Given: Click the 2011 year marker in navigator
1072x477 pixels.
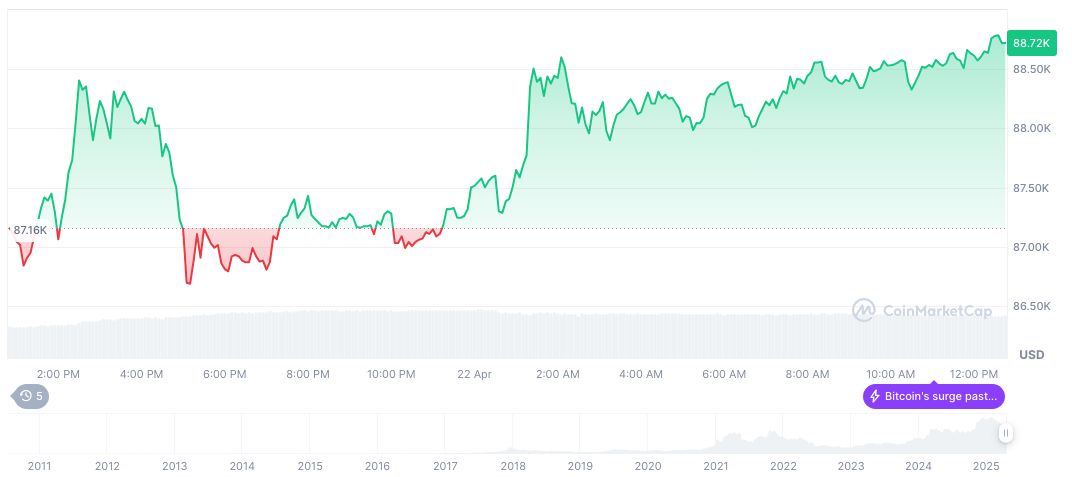Looking at the screenshot, I should click(39, 466).
